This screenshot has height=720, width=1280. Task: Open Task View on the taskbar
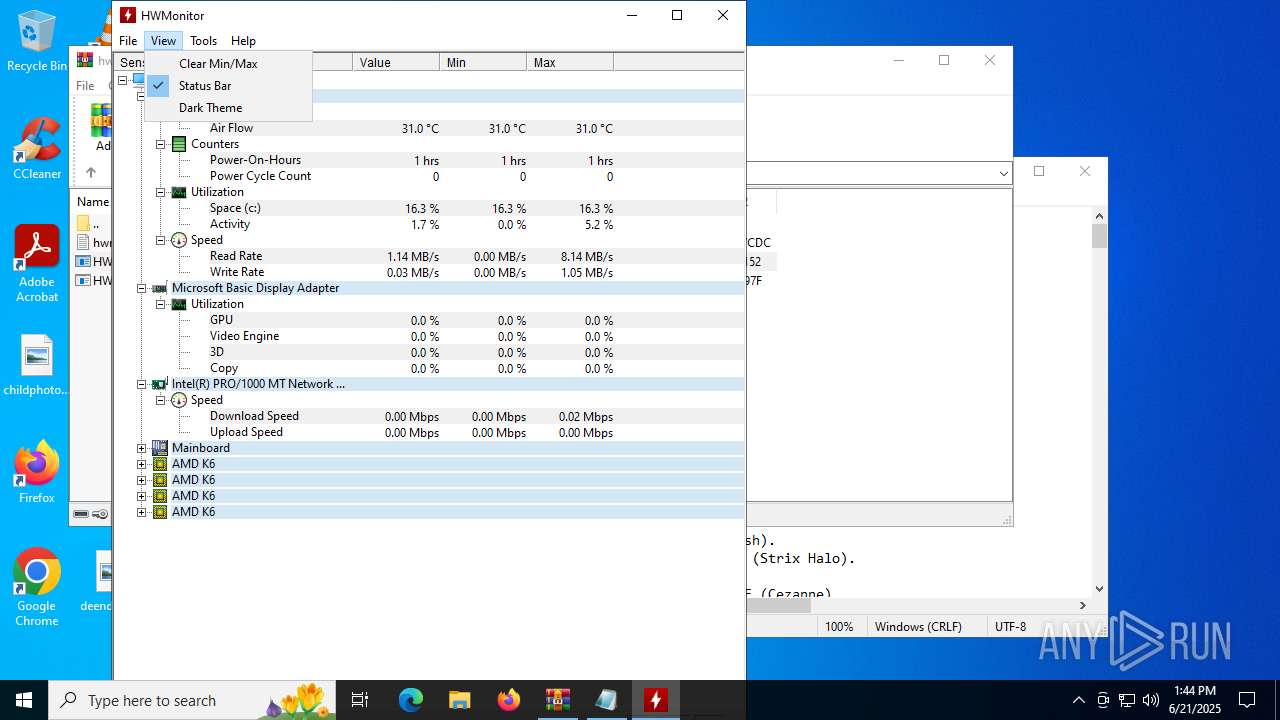[x=360, y=700]
